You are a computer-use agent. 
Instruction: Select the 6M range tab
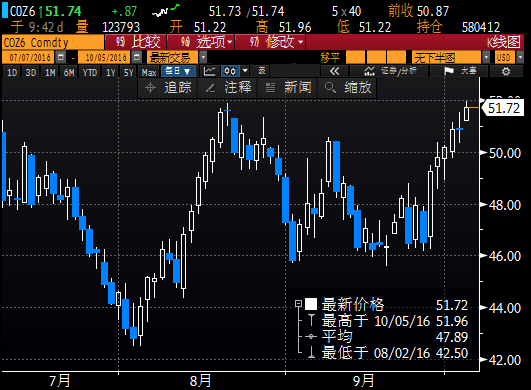click(69, 72)
